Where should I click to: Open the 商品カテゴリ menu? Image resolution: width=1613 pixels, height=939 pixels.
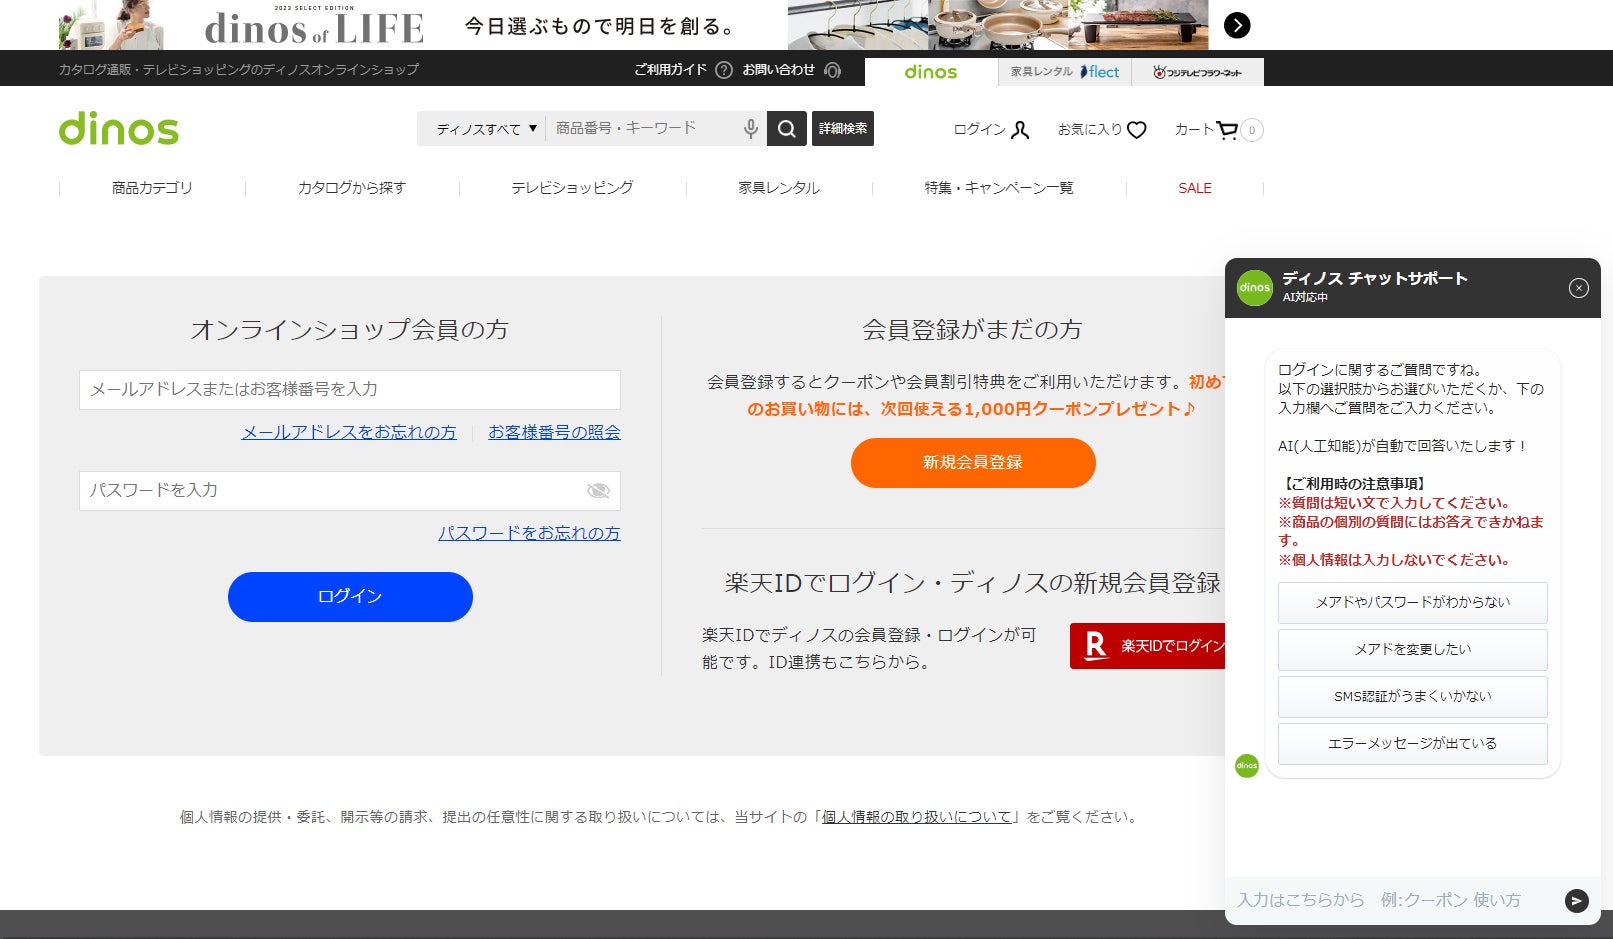152,188
